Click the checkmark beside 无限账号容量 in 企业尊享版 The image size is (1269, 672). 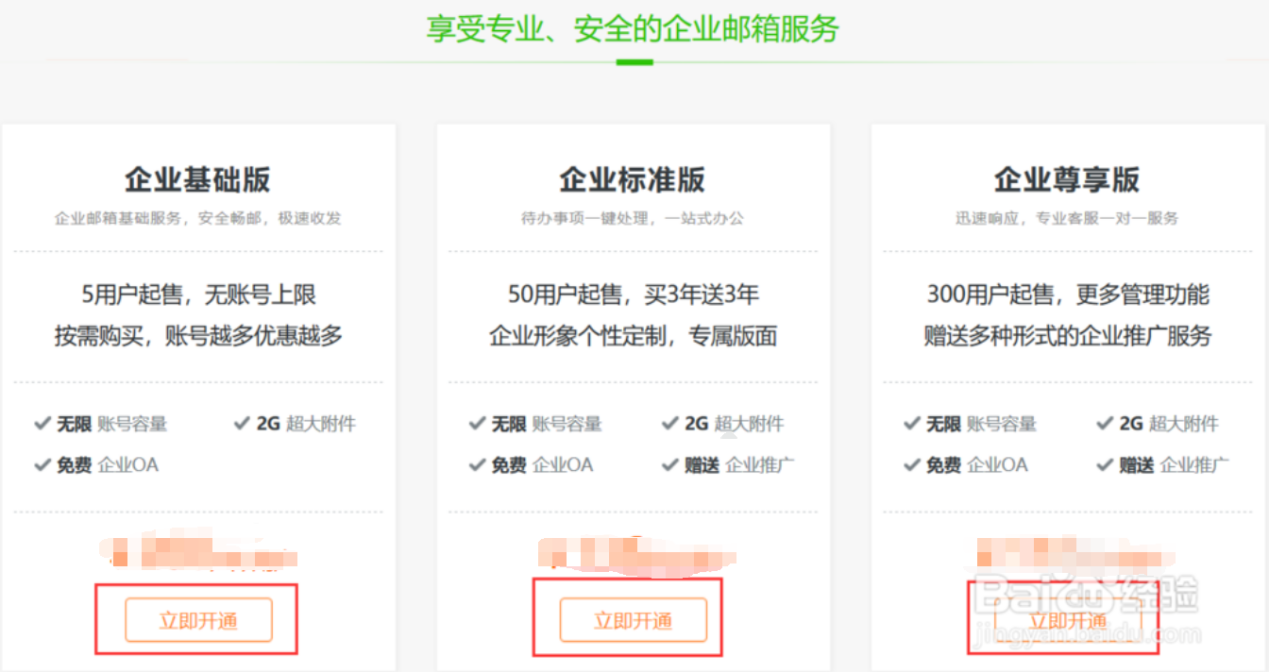coord(911,423)
